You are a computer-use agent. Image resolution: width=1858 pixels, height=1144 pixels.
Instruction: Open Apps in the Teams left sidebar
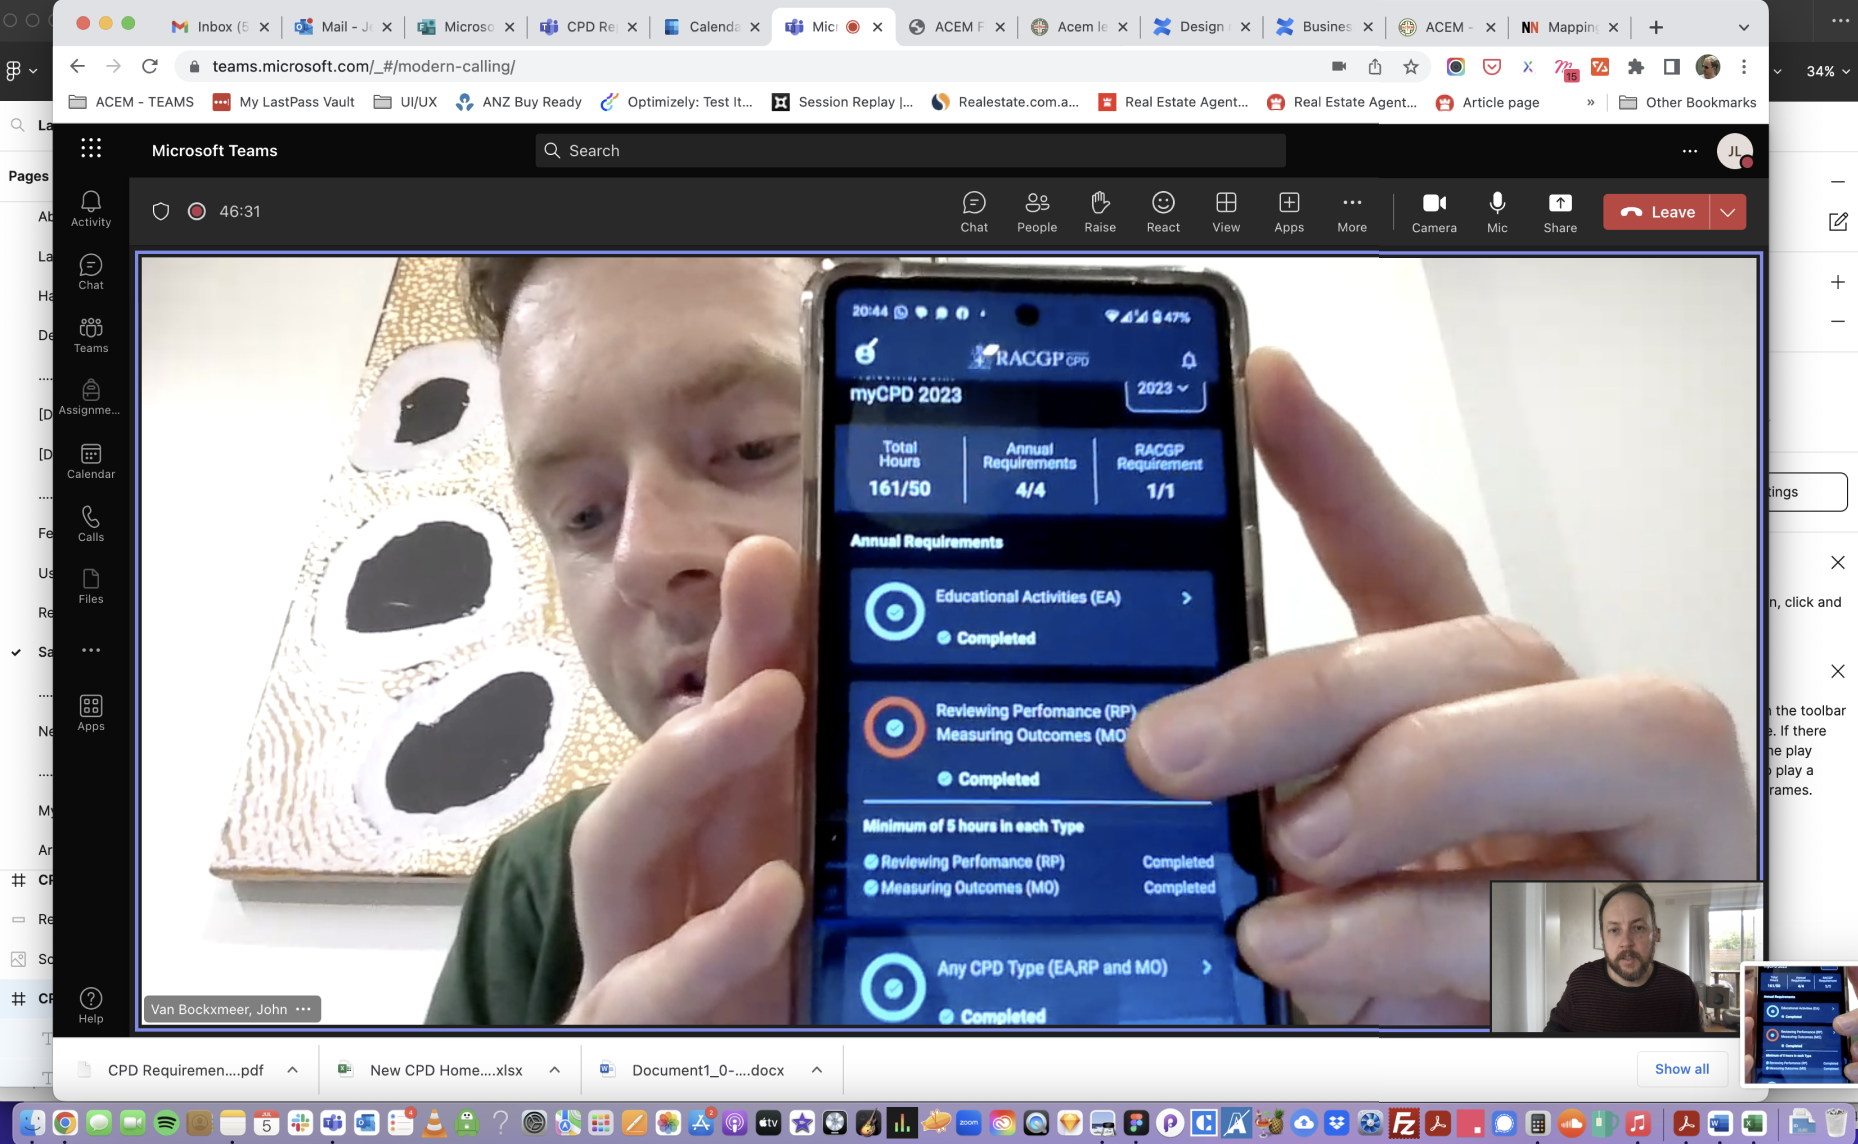click(91, 713)
